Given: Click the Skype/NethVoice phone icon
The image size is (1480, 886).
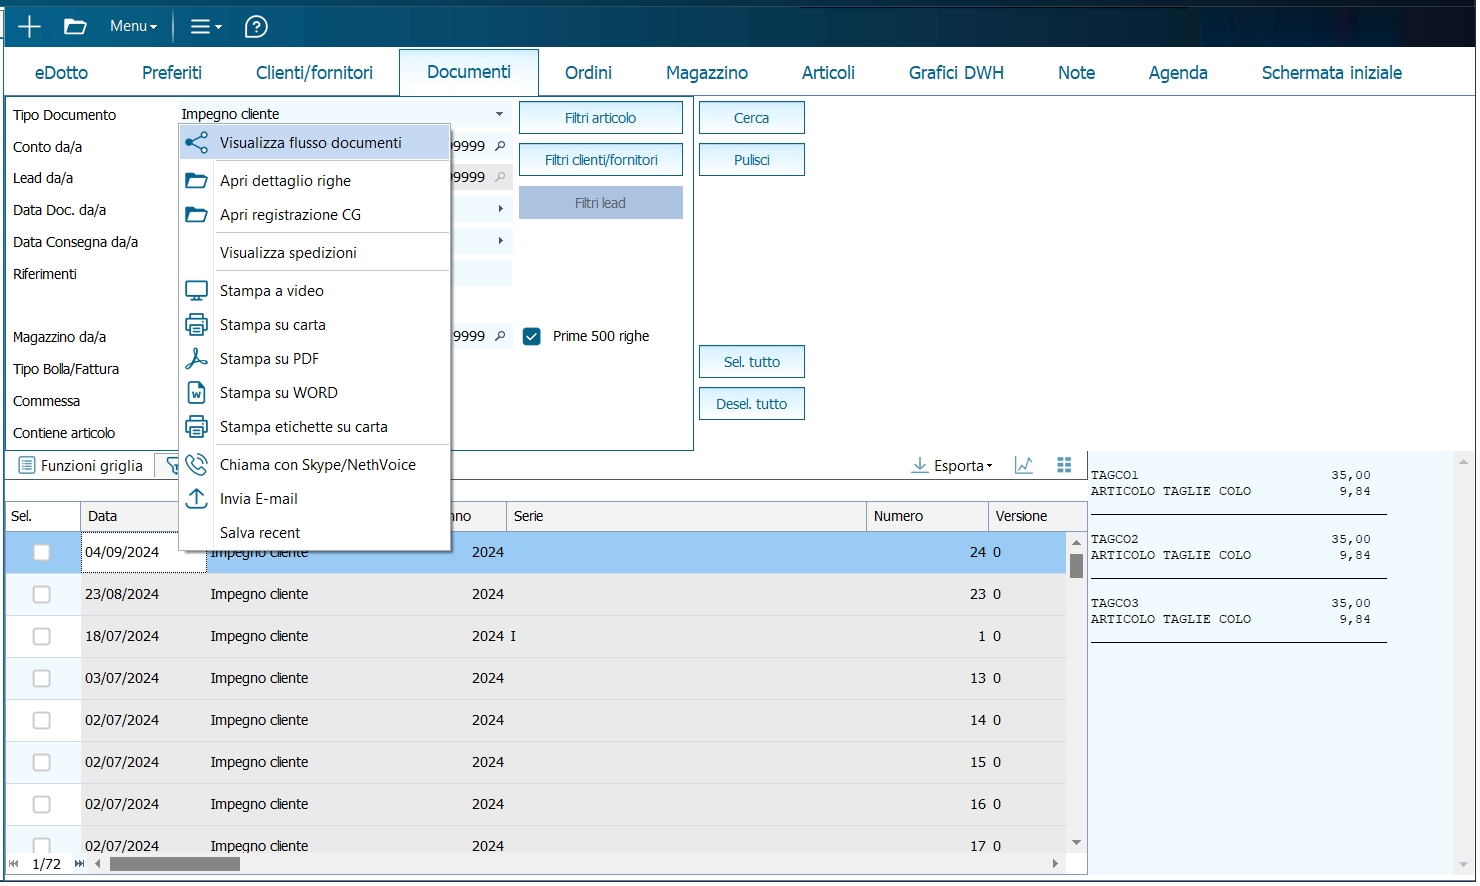Looking at the screenshot, I should [197, 465].
